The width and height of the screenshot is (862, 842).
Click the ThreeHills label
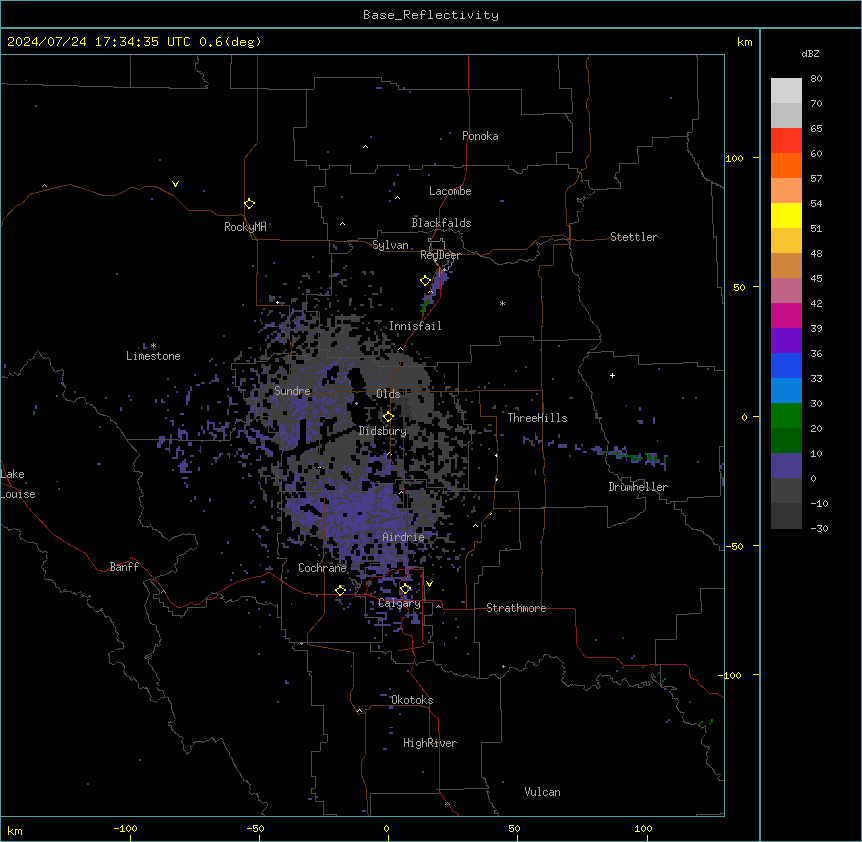pyautogui.click(x=537, y=418)
